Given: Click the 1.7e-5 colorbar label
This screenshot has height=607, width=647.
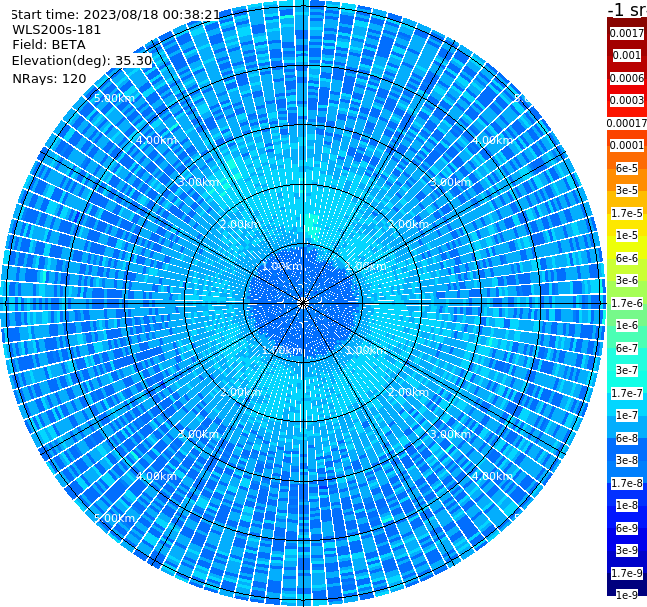Looking at the screenshot, I should point(627,213).
